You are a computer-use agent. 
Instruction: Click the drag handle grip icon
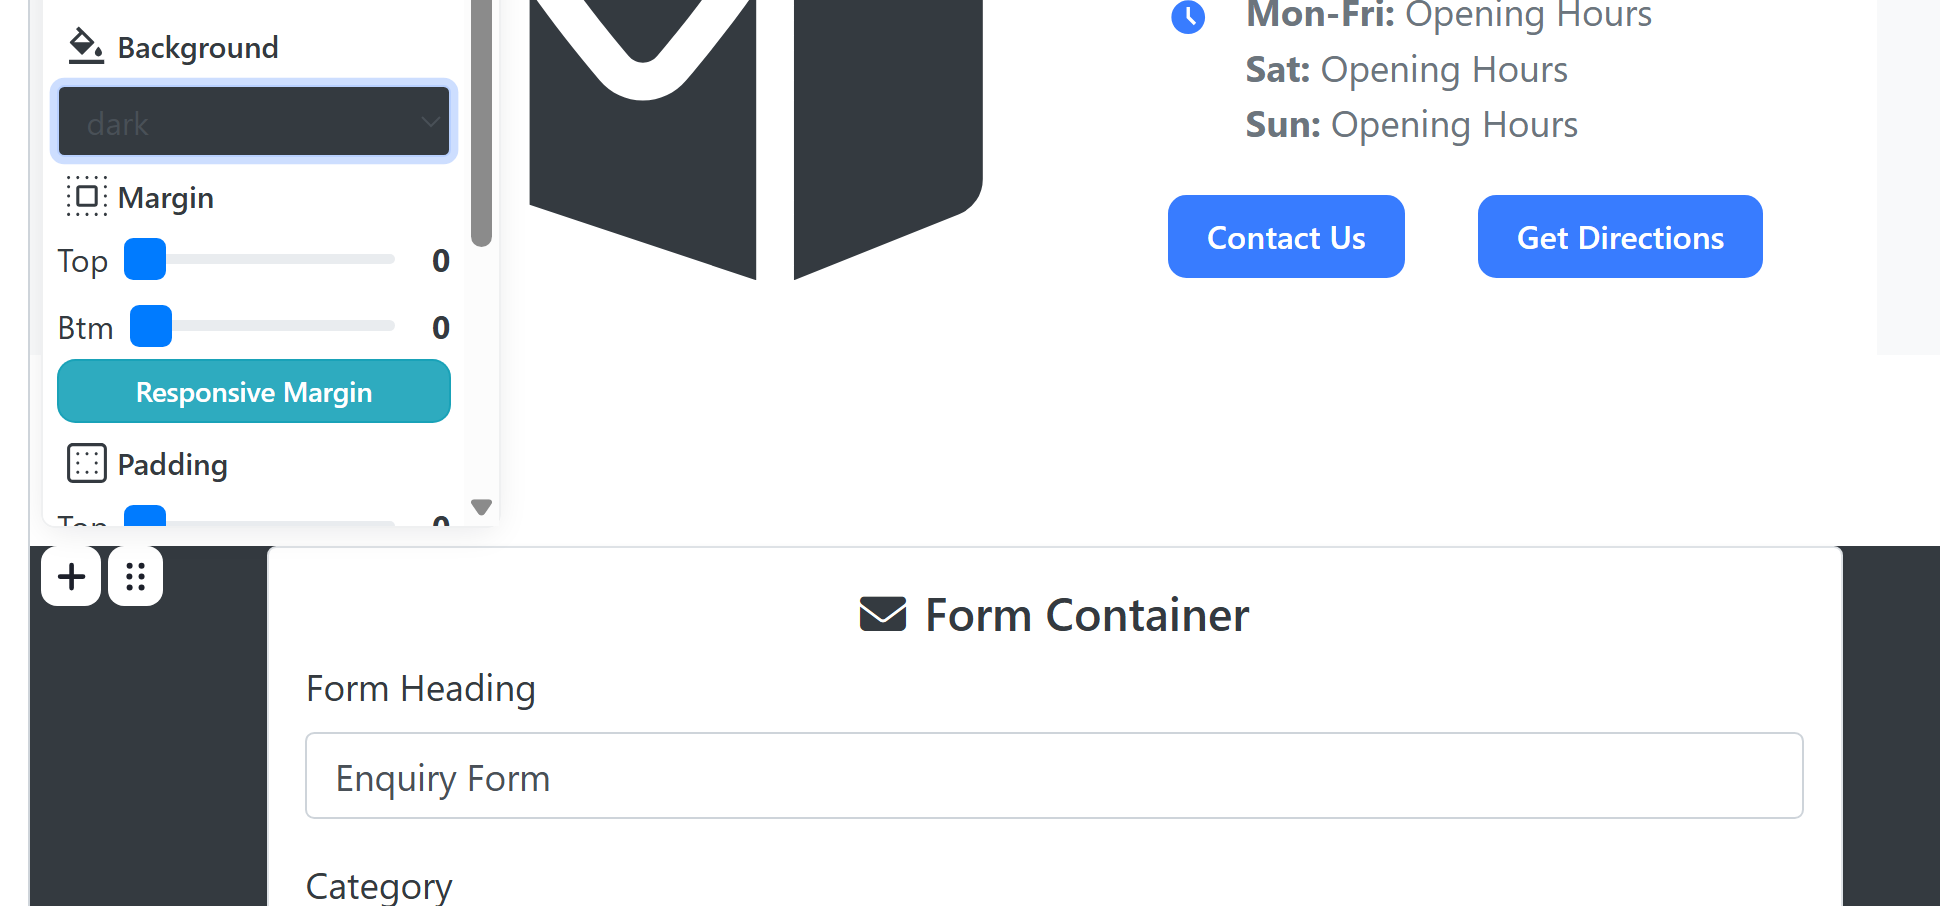(136, 576)
